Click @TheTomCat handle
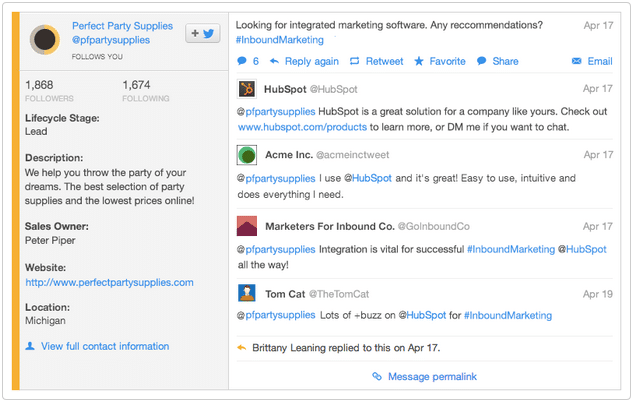This screenshot has width=632, height=401. click(x=339, y=294)
